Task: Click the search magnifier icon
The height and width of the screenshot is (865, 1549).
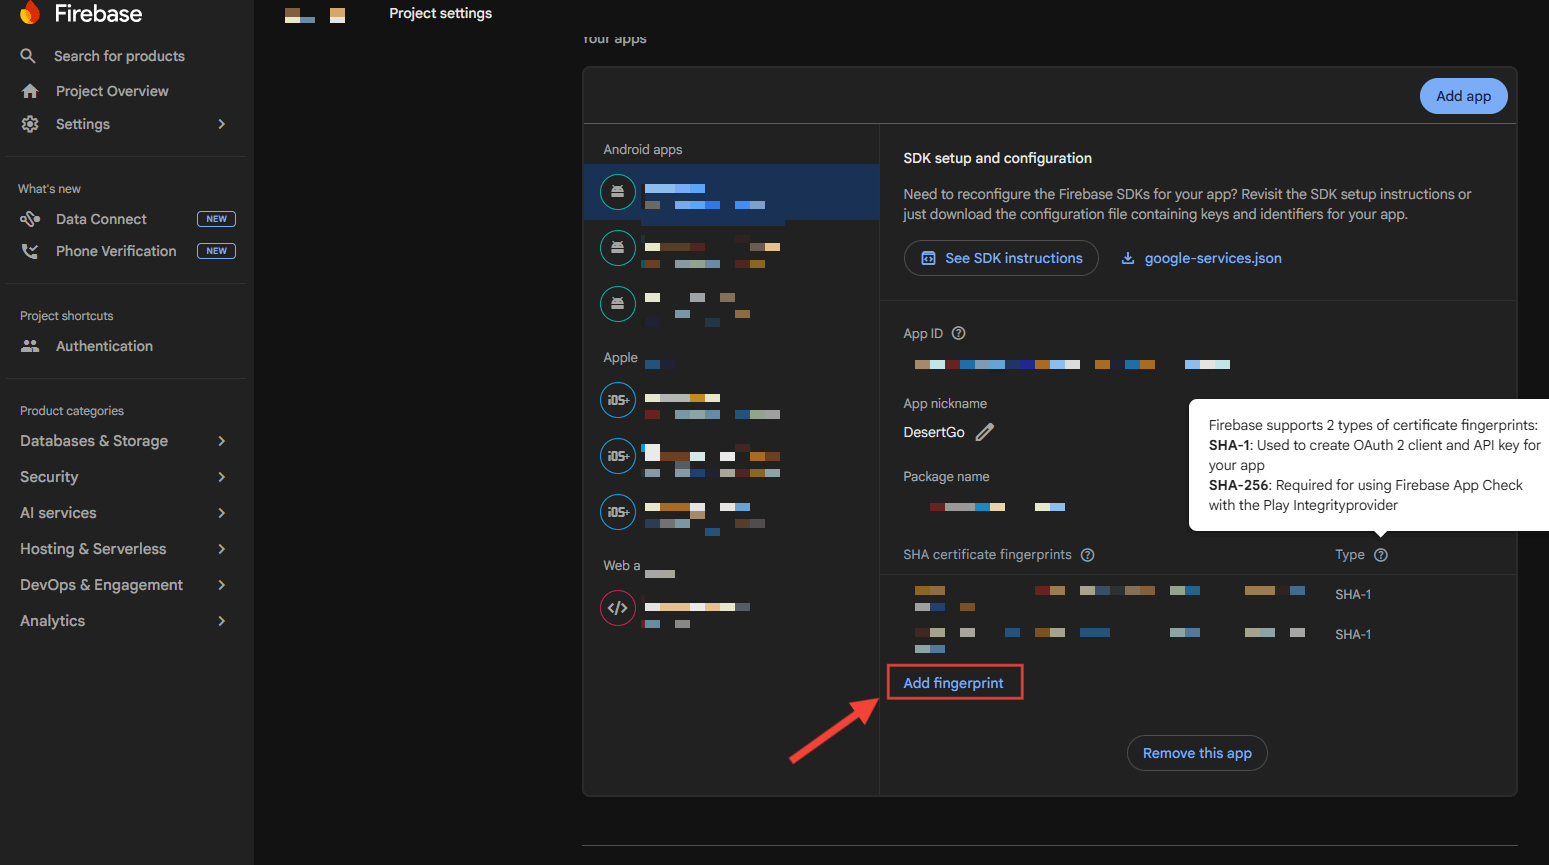Action: pyautogui.click(x=28, y=56)
